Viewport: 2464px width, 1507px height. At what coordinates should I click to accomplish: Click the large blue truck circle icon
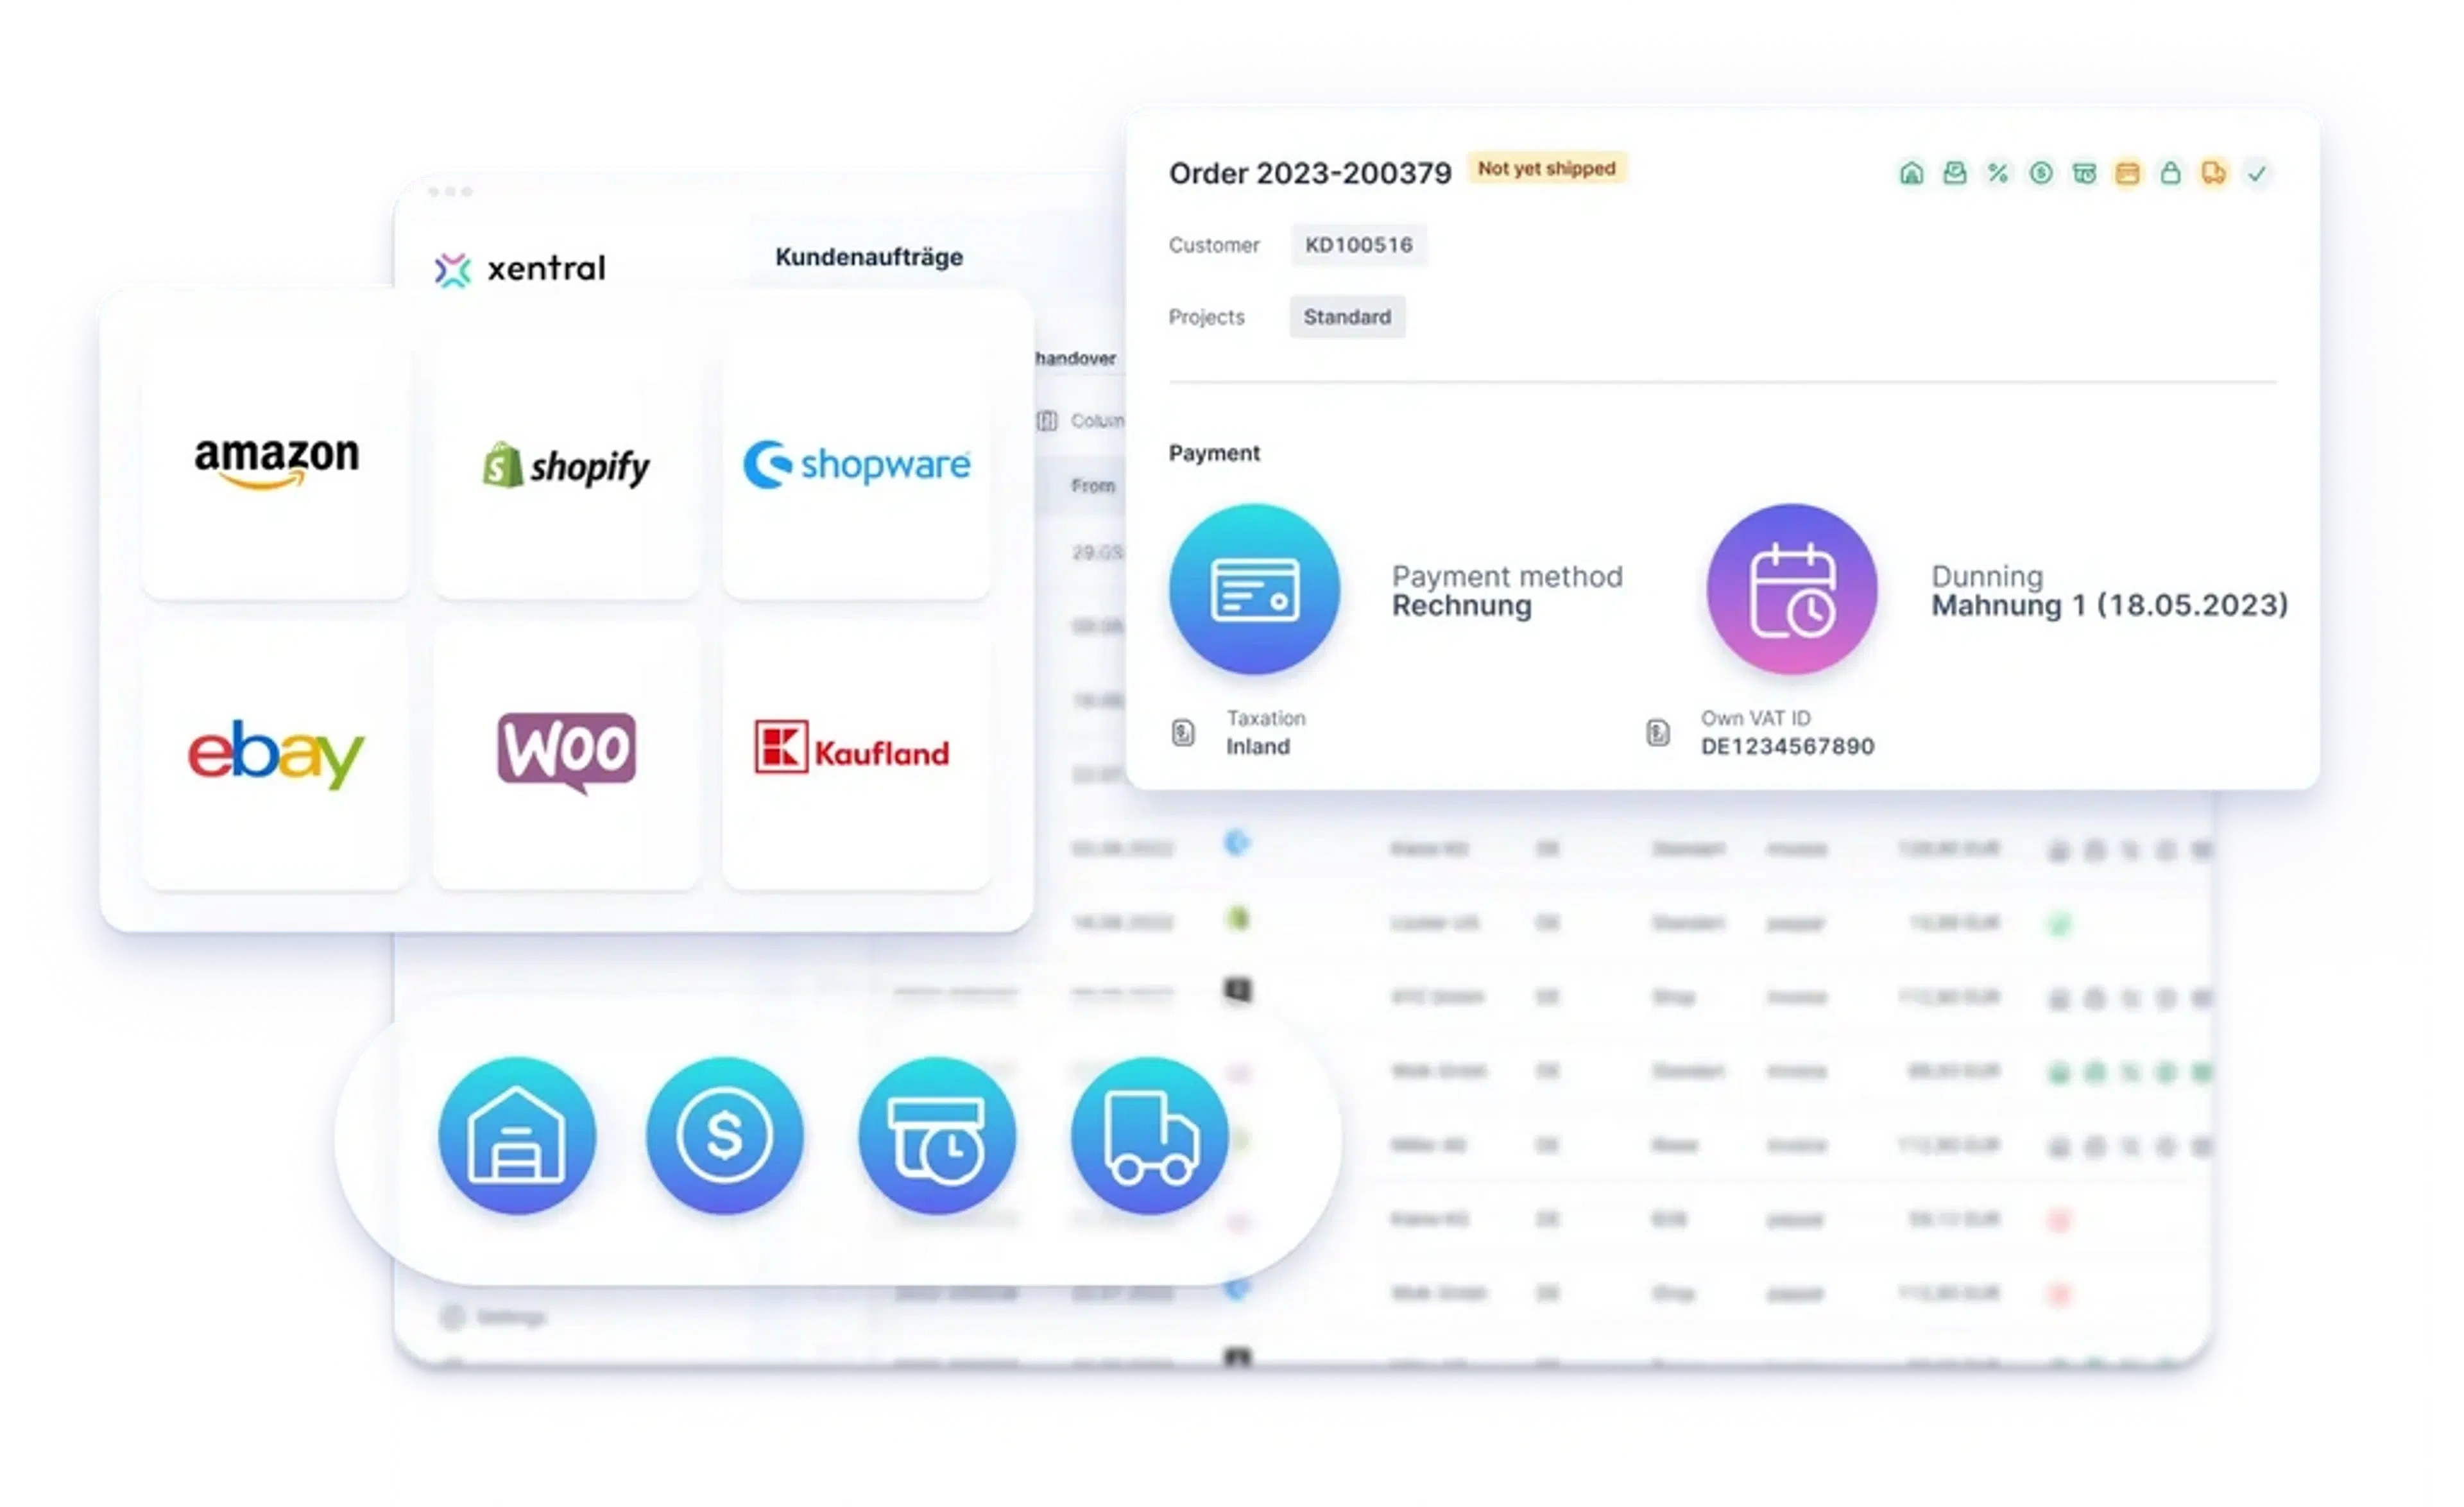(1149, 1136)
